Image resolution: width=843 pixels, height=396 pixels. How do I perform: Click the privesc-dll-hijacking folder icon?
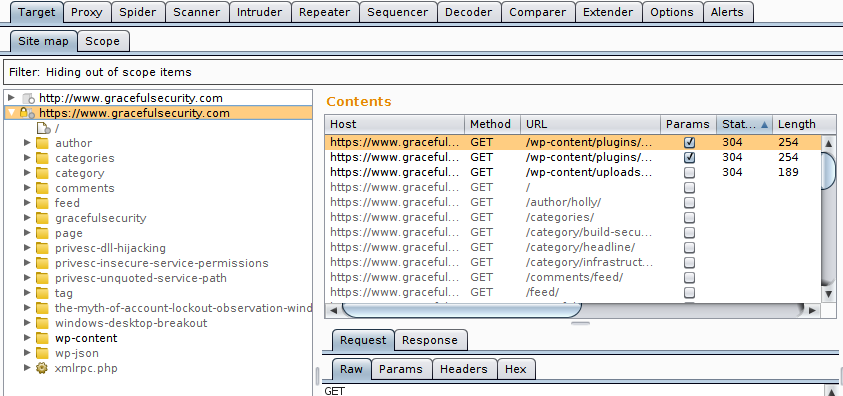click(42, 248)
